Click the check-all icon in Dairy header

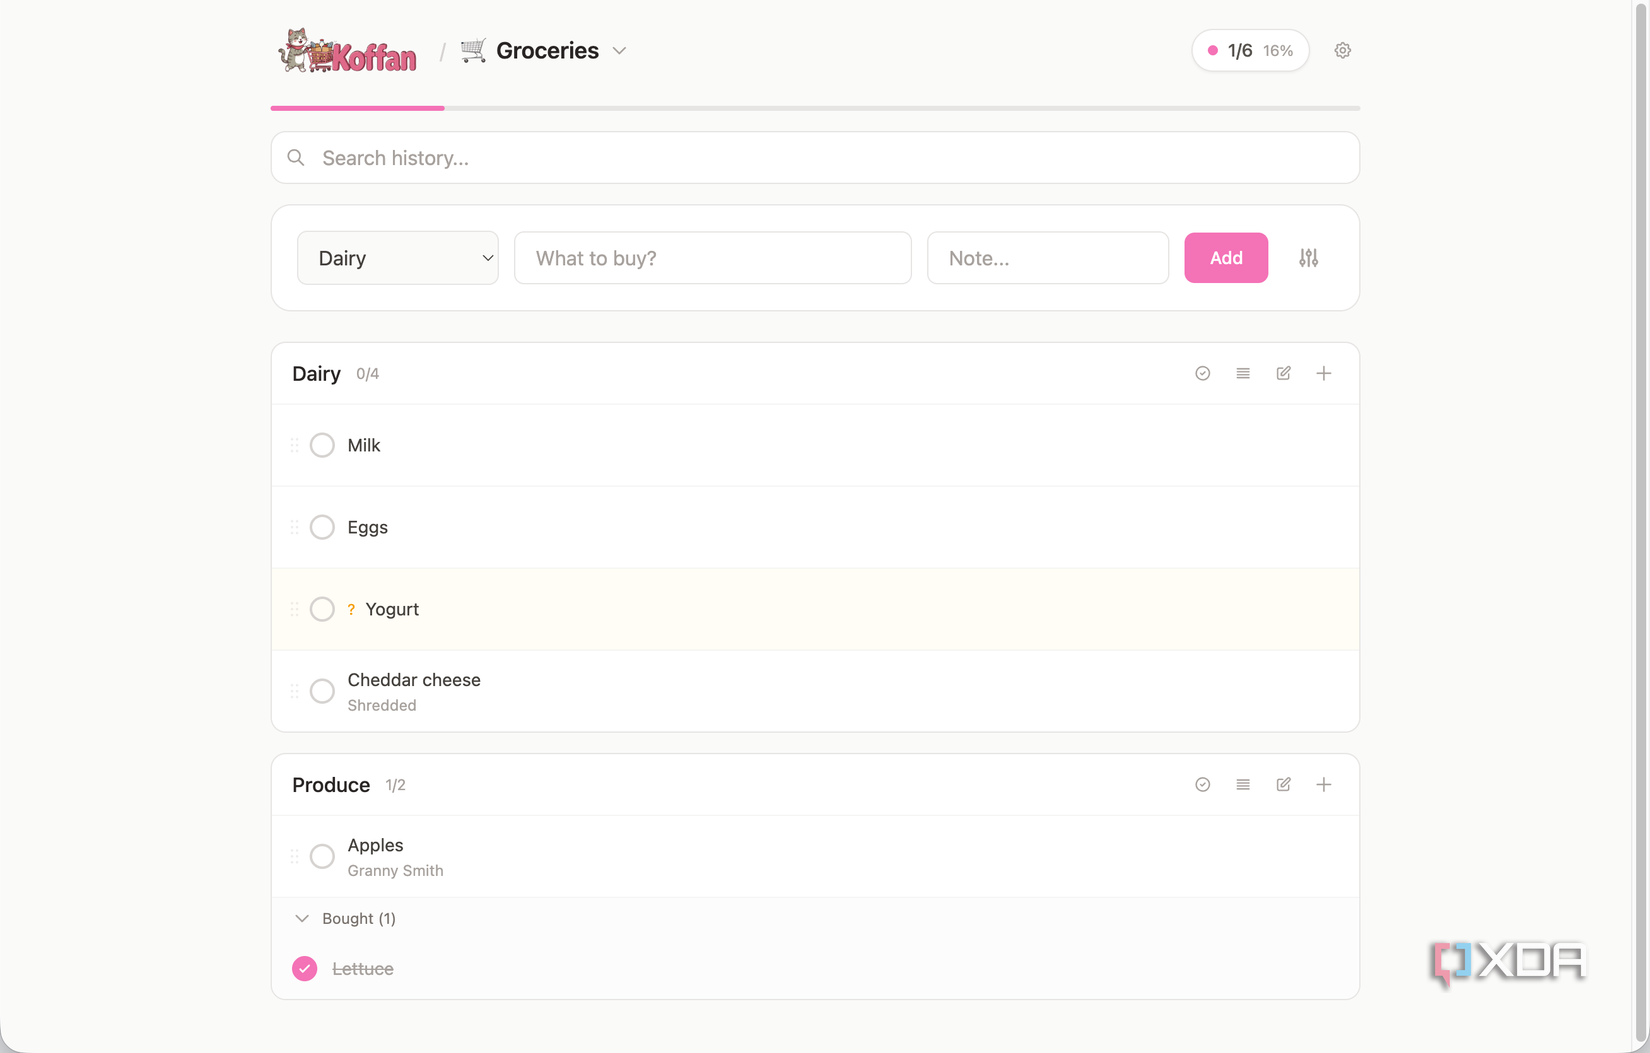point(1203,373)
